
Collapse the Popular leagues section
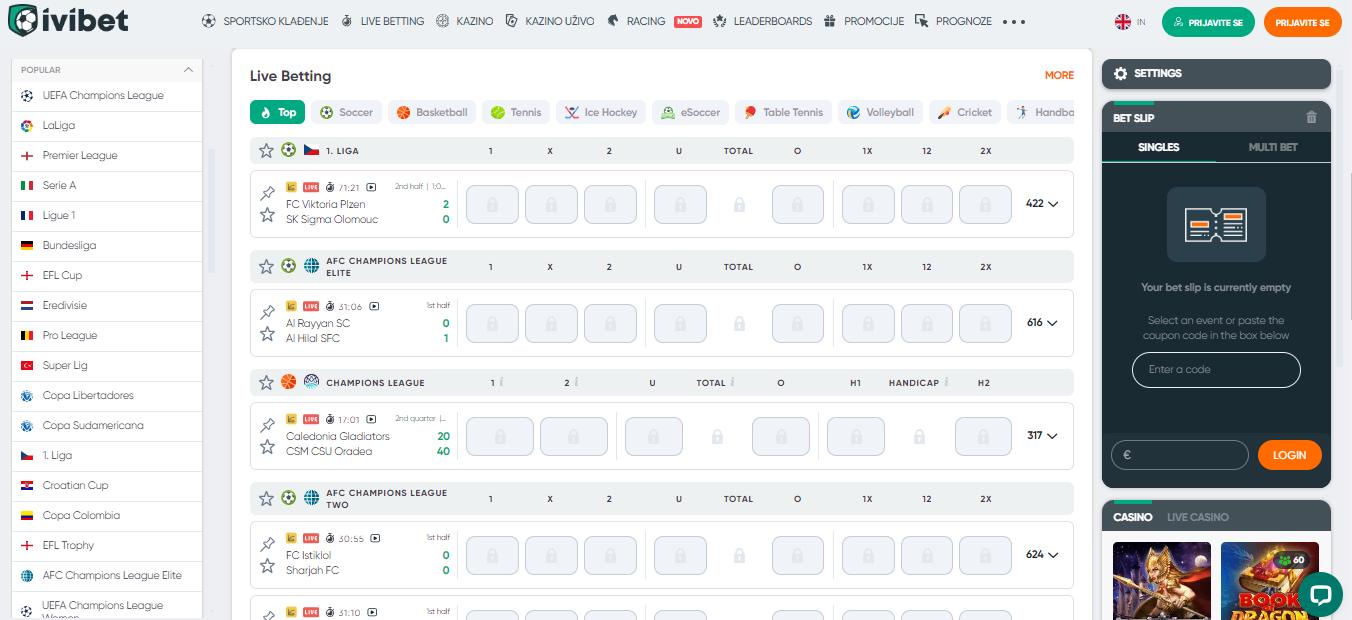[x=188, y=70]
